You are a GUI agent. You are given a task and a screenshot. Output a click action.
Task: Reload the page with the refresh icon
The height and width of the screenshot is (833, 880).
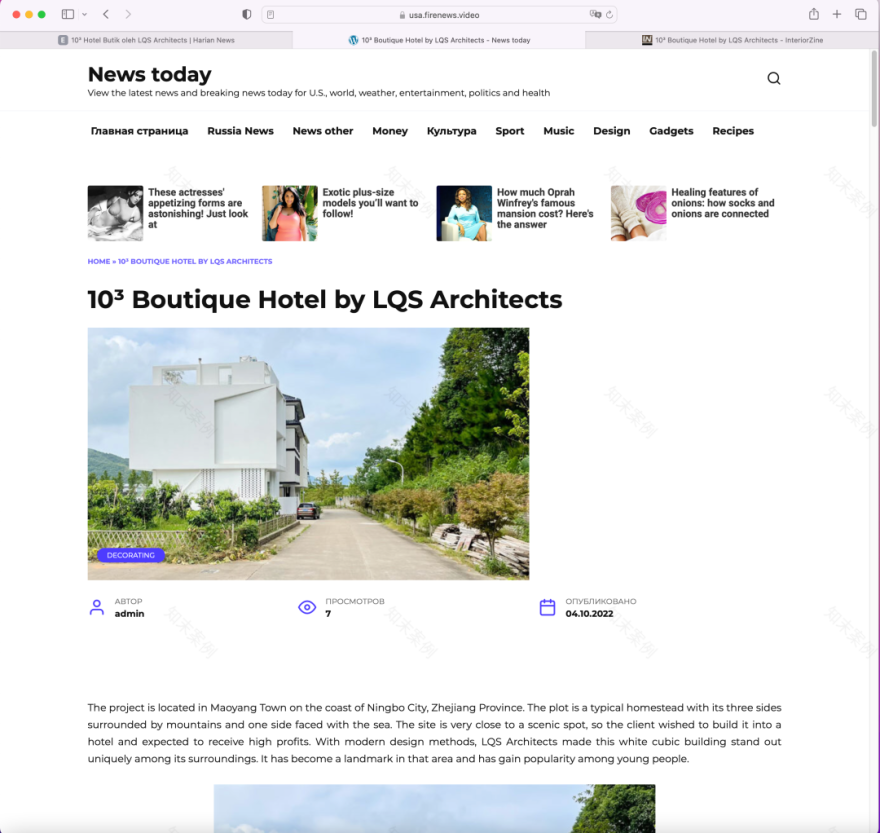pyautogui.click(x=610, y=15)
